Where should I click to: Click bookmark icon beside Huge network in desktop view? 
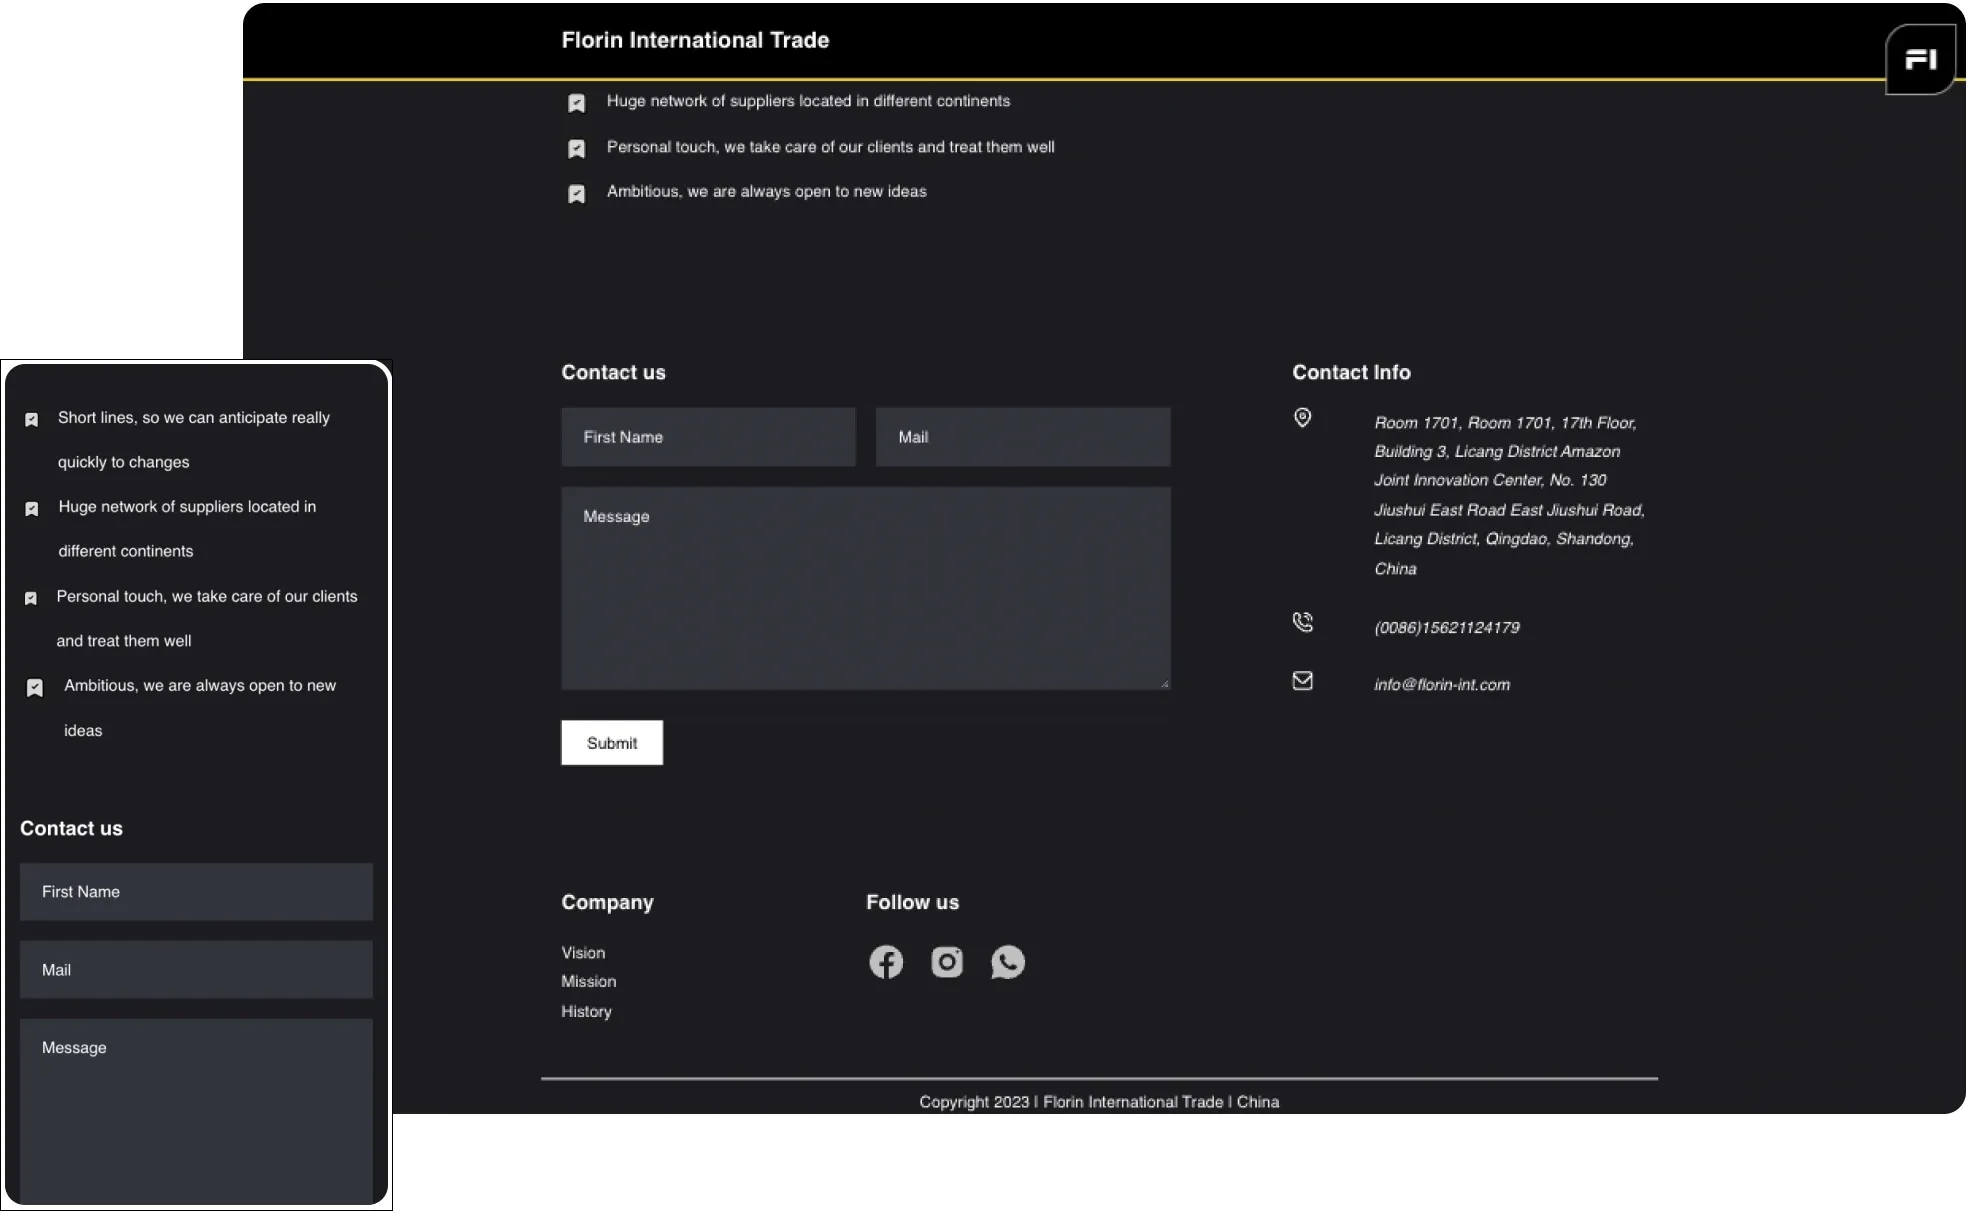coord(577,103)
